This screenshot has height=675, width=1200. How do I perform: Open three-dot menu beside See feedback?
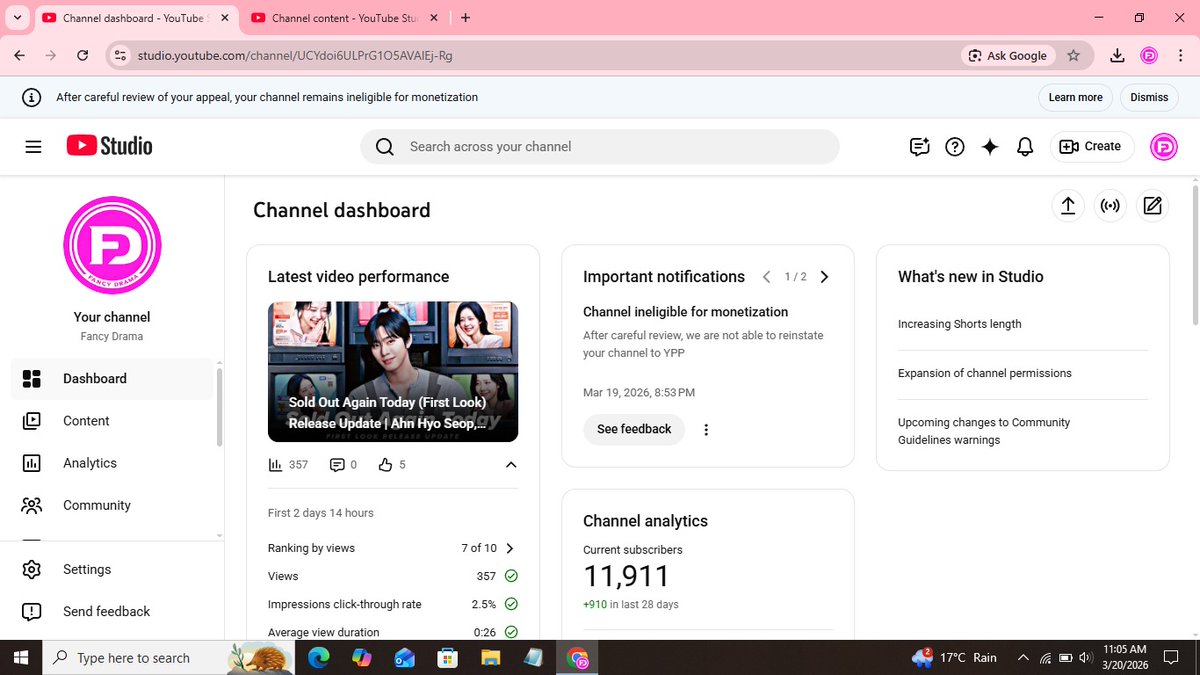(706, 430)
